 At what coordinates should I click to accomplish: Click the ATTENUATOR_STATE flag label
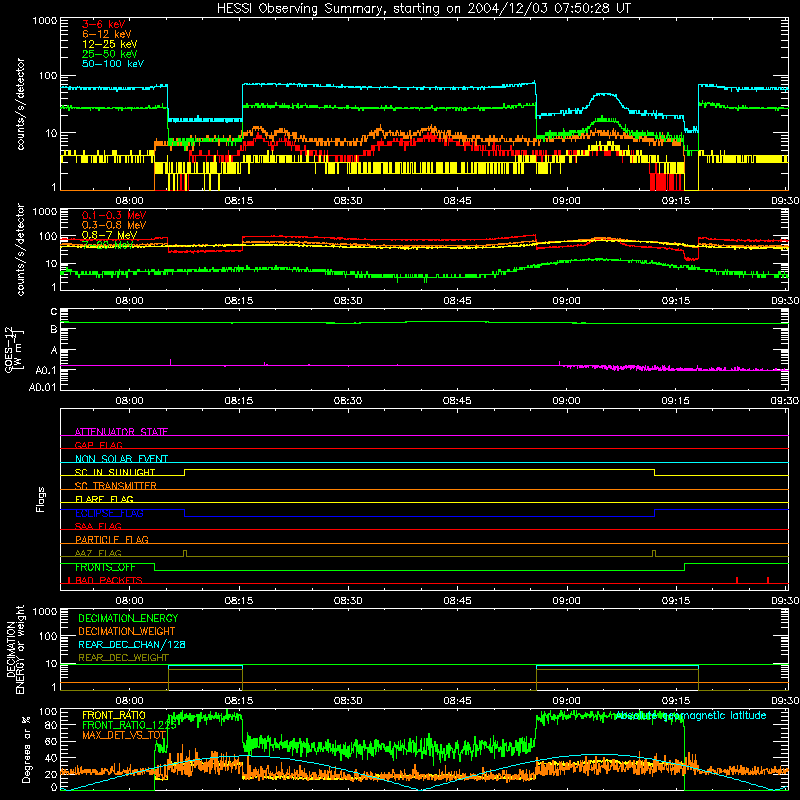click(x=121, y=431)
